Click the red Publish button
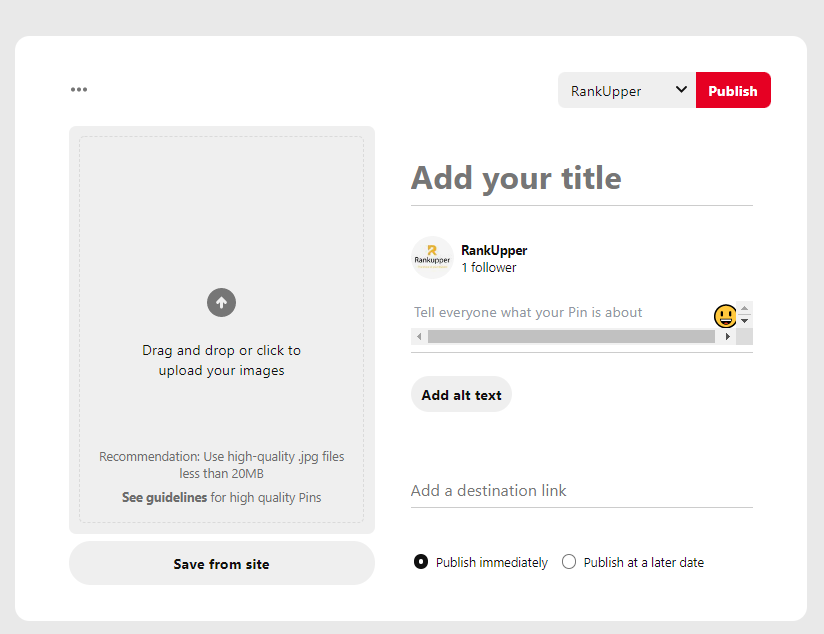The width and height of the screenshot is (824, 634). click(733, 90)
